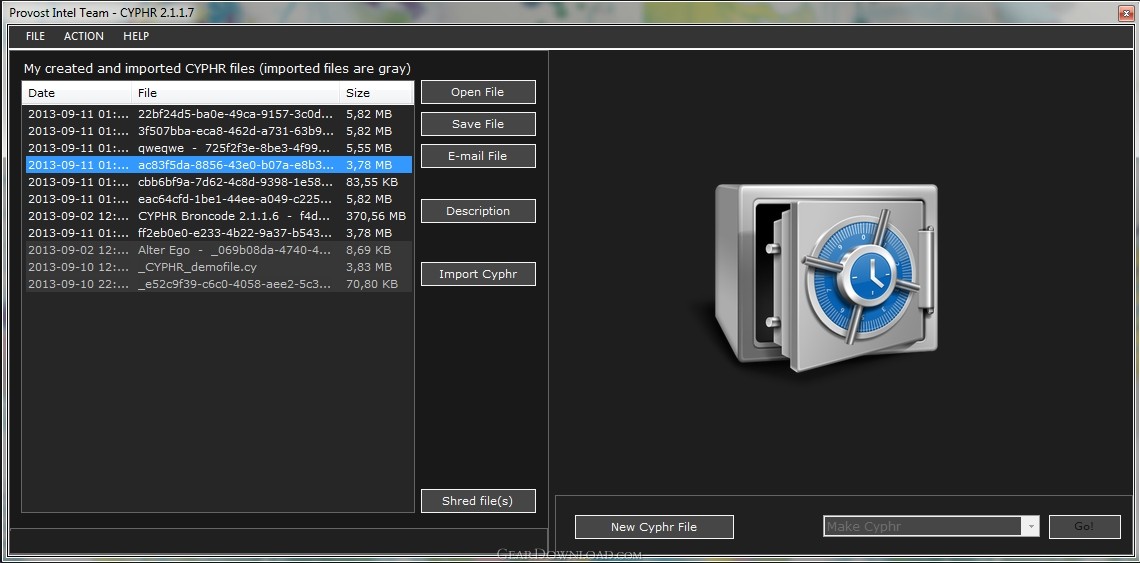1140x563 pixels.
Task: Click the New Cyphr File button
Action: (x=654, y=527)
